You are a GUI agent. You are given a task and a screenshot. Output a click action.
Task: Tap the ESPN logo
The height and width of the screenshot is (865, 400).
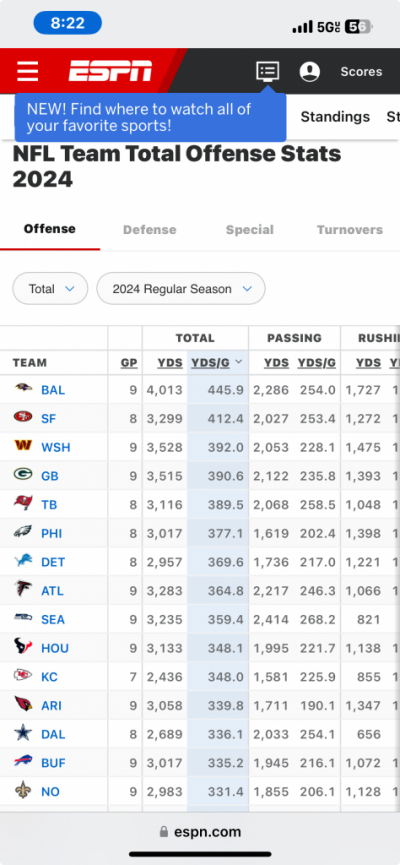point(110,71)
